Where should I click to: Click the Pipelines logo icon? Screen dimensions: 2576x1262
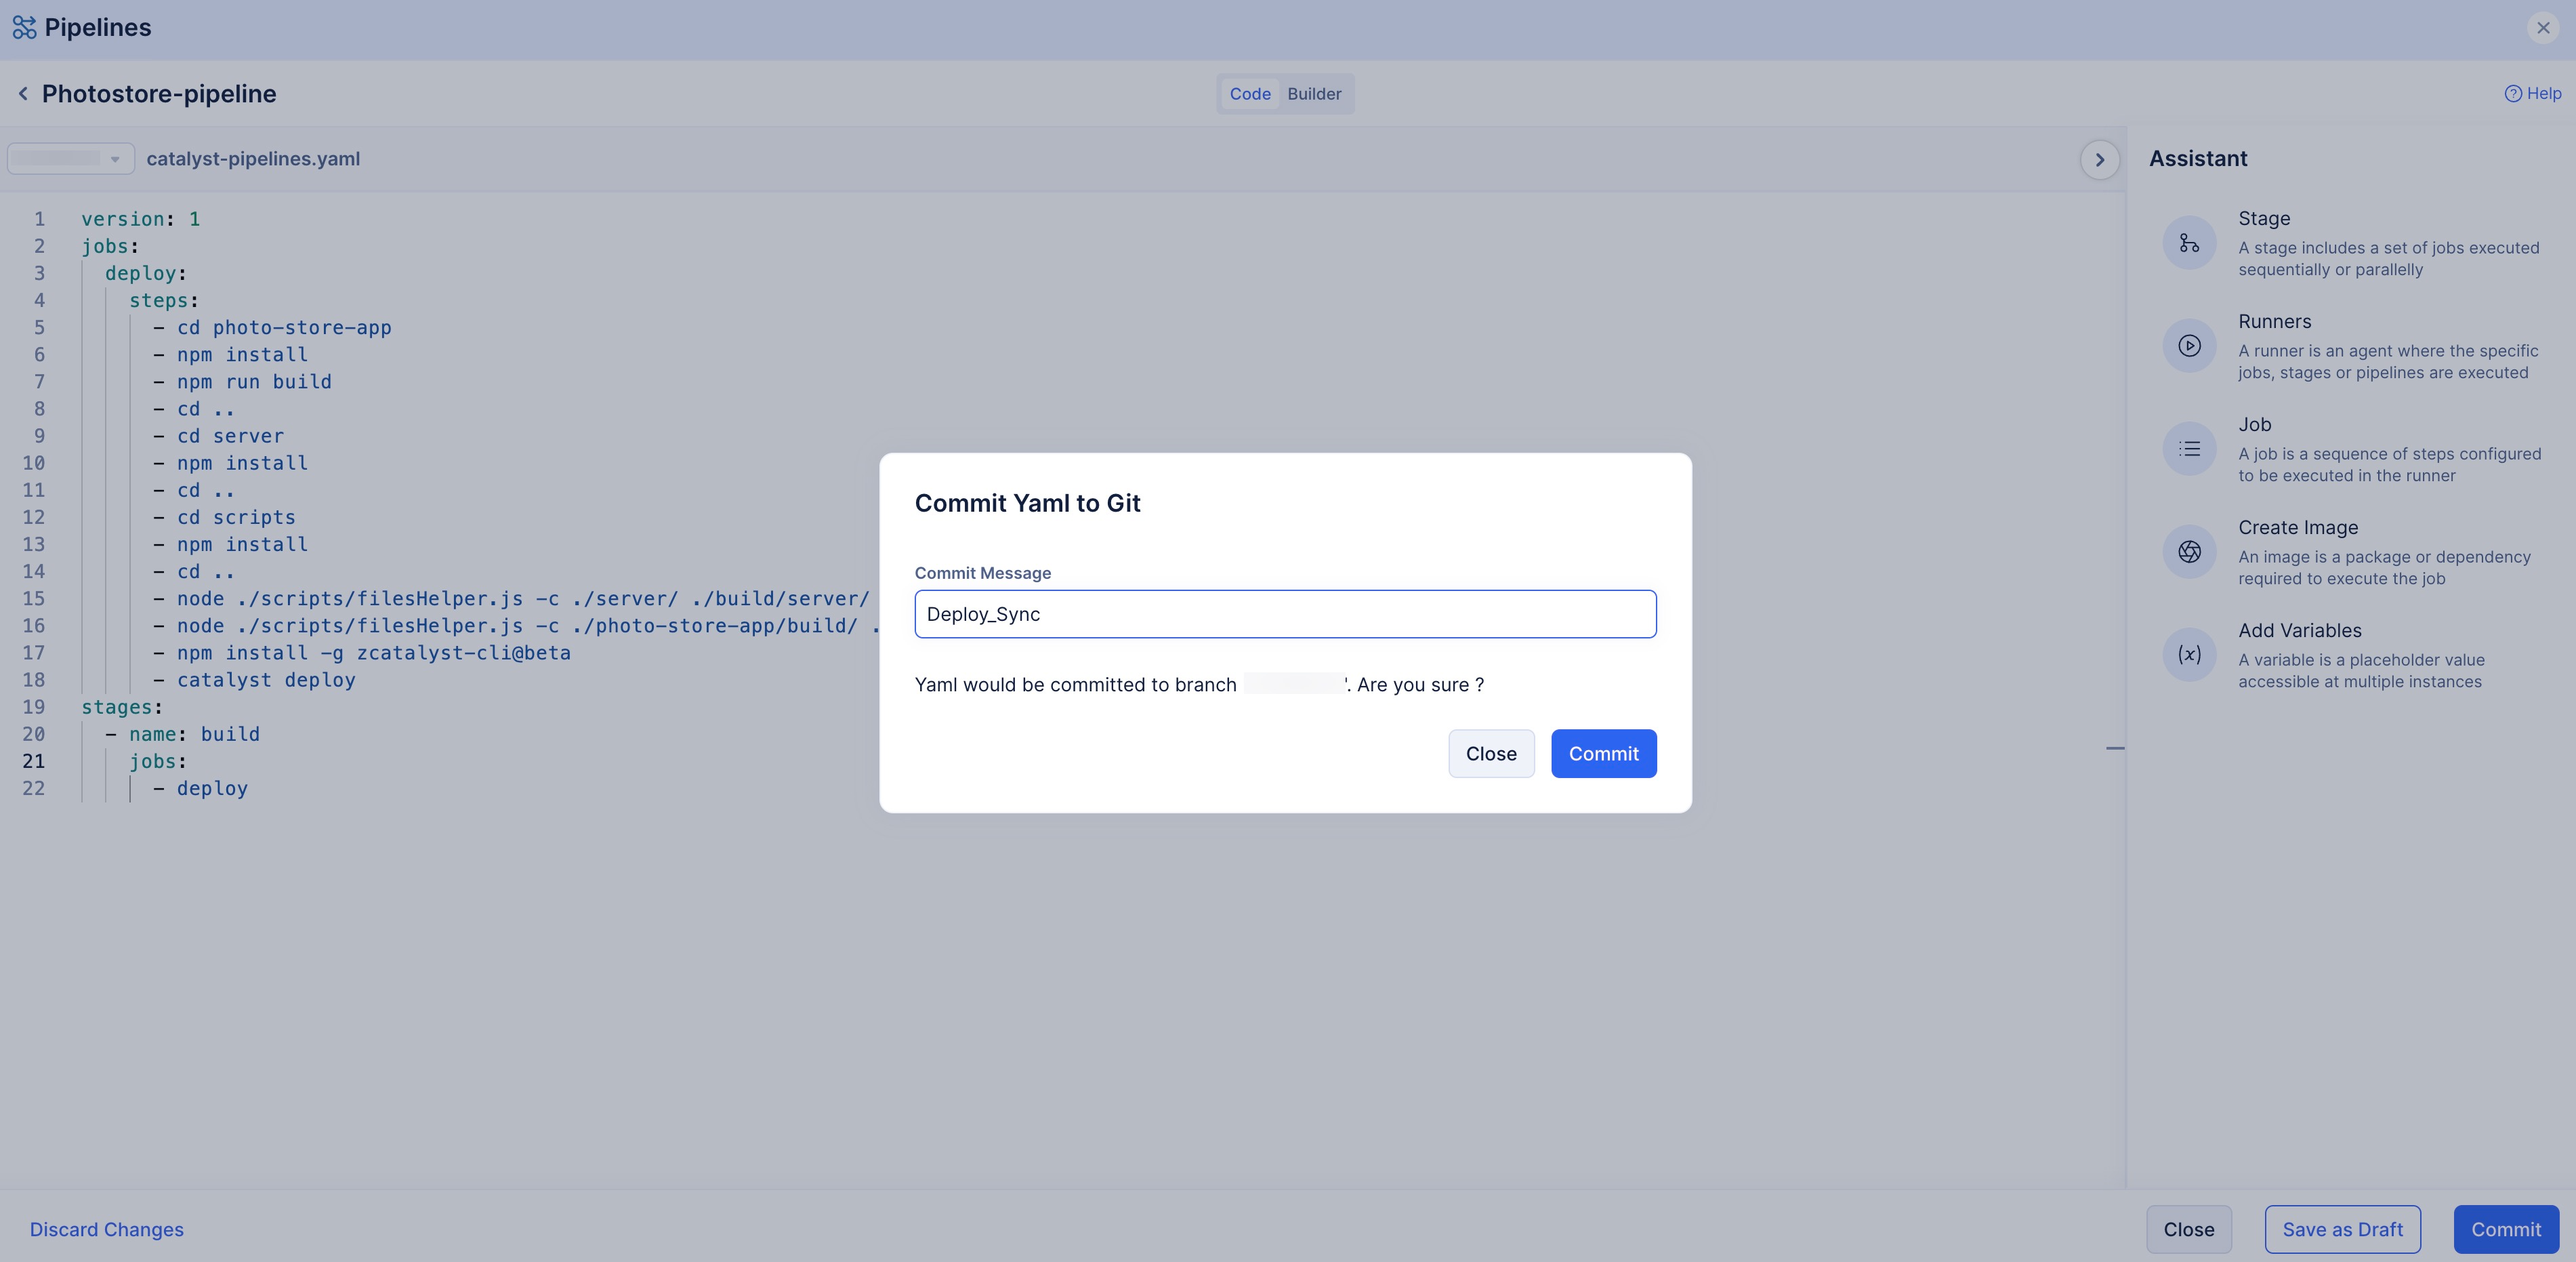pyautogui.click(x=24, y=28)
